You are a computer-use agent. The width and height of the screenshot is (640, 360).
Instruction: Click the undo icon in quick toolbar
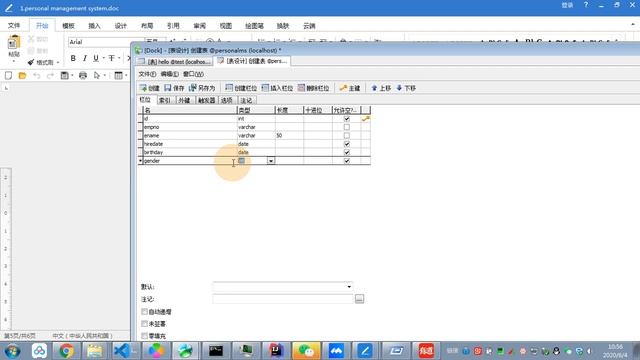[37, 76]
